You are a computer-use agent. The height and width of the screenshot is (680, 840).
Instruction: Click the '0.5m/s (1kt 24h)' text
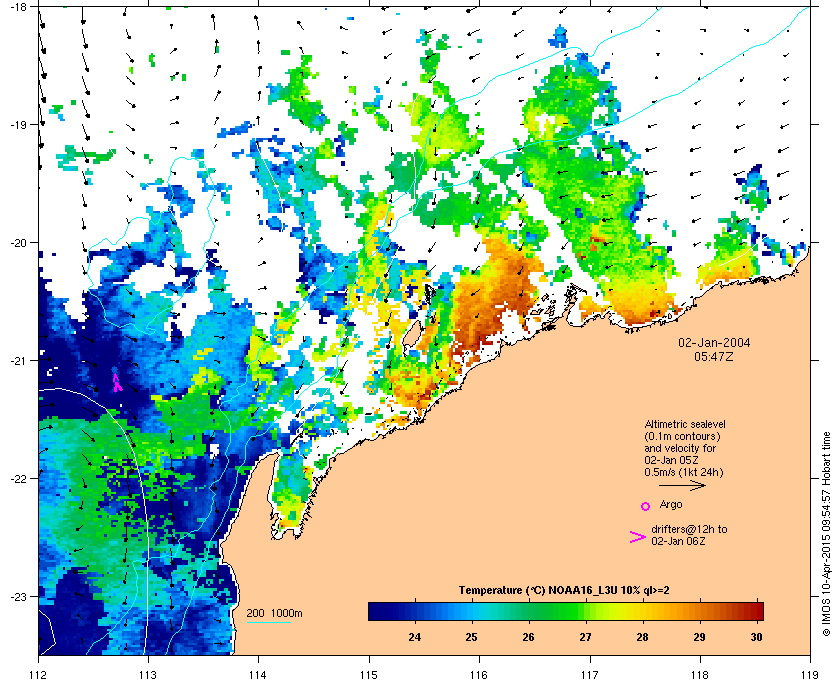684,472
